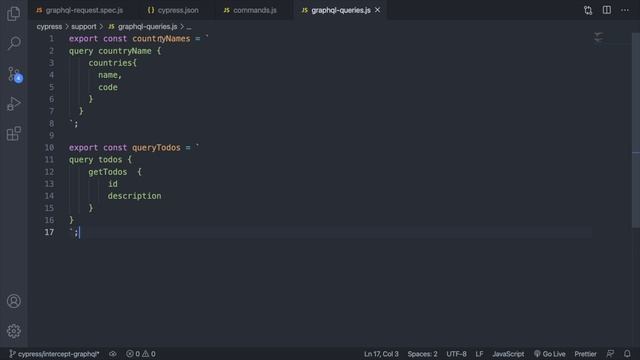Screen dimensions: 640x360
Task: Click the feedback icon in status bar
Action: [x=610, y=354]
